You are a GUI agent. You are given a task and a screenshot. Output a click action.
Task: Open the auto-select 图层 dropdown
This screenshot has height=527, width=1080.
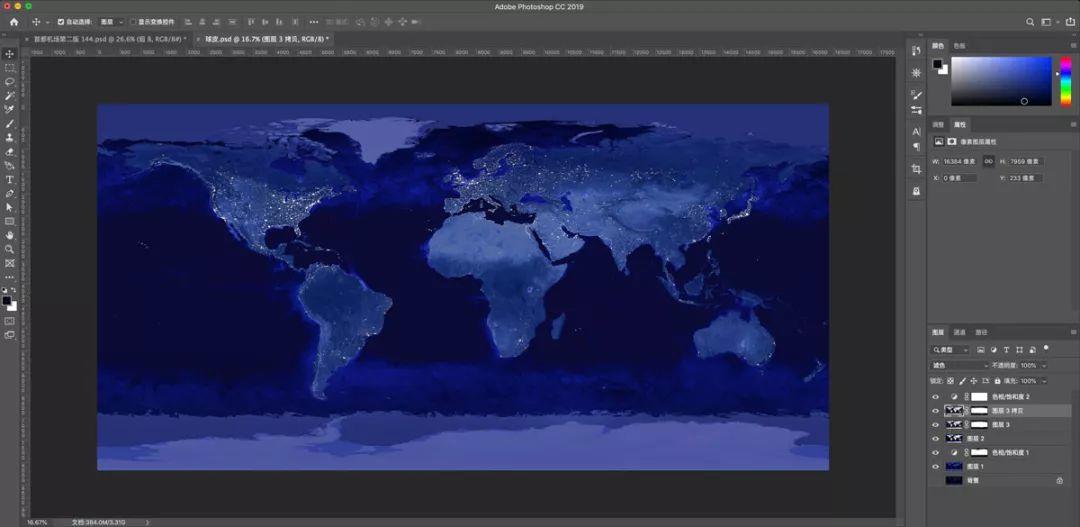click(x=111, y=22)
